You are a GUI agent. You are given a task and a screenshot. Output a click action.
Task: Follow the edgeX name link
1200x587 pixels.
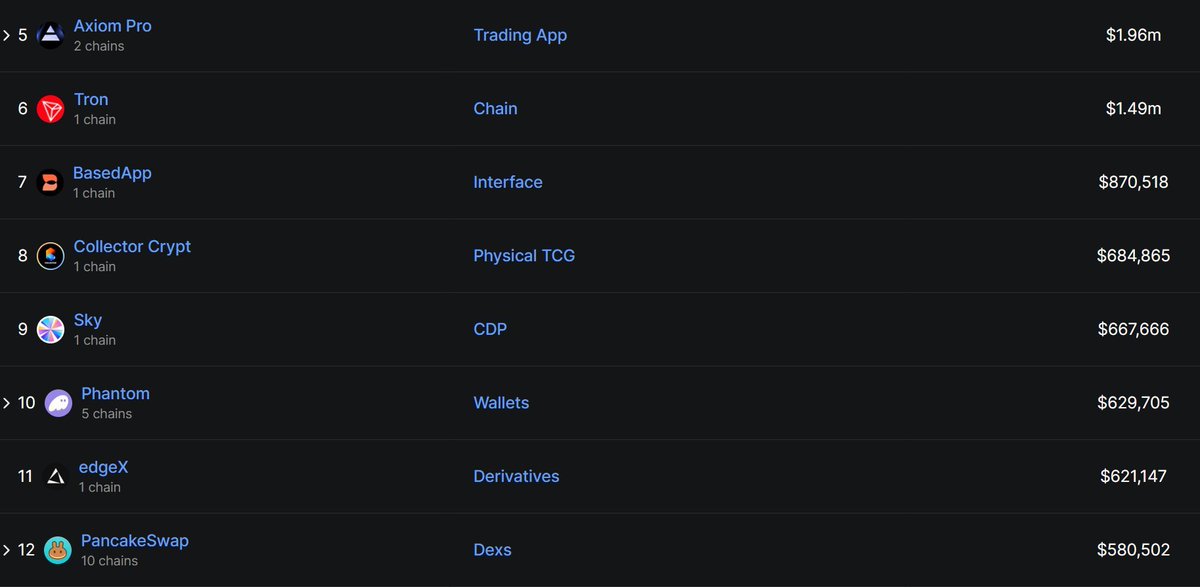105,467
